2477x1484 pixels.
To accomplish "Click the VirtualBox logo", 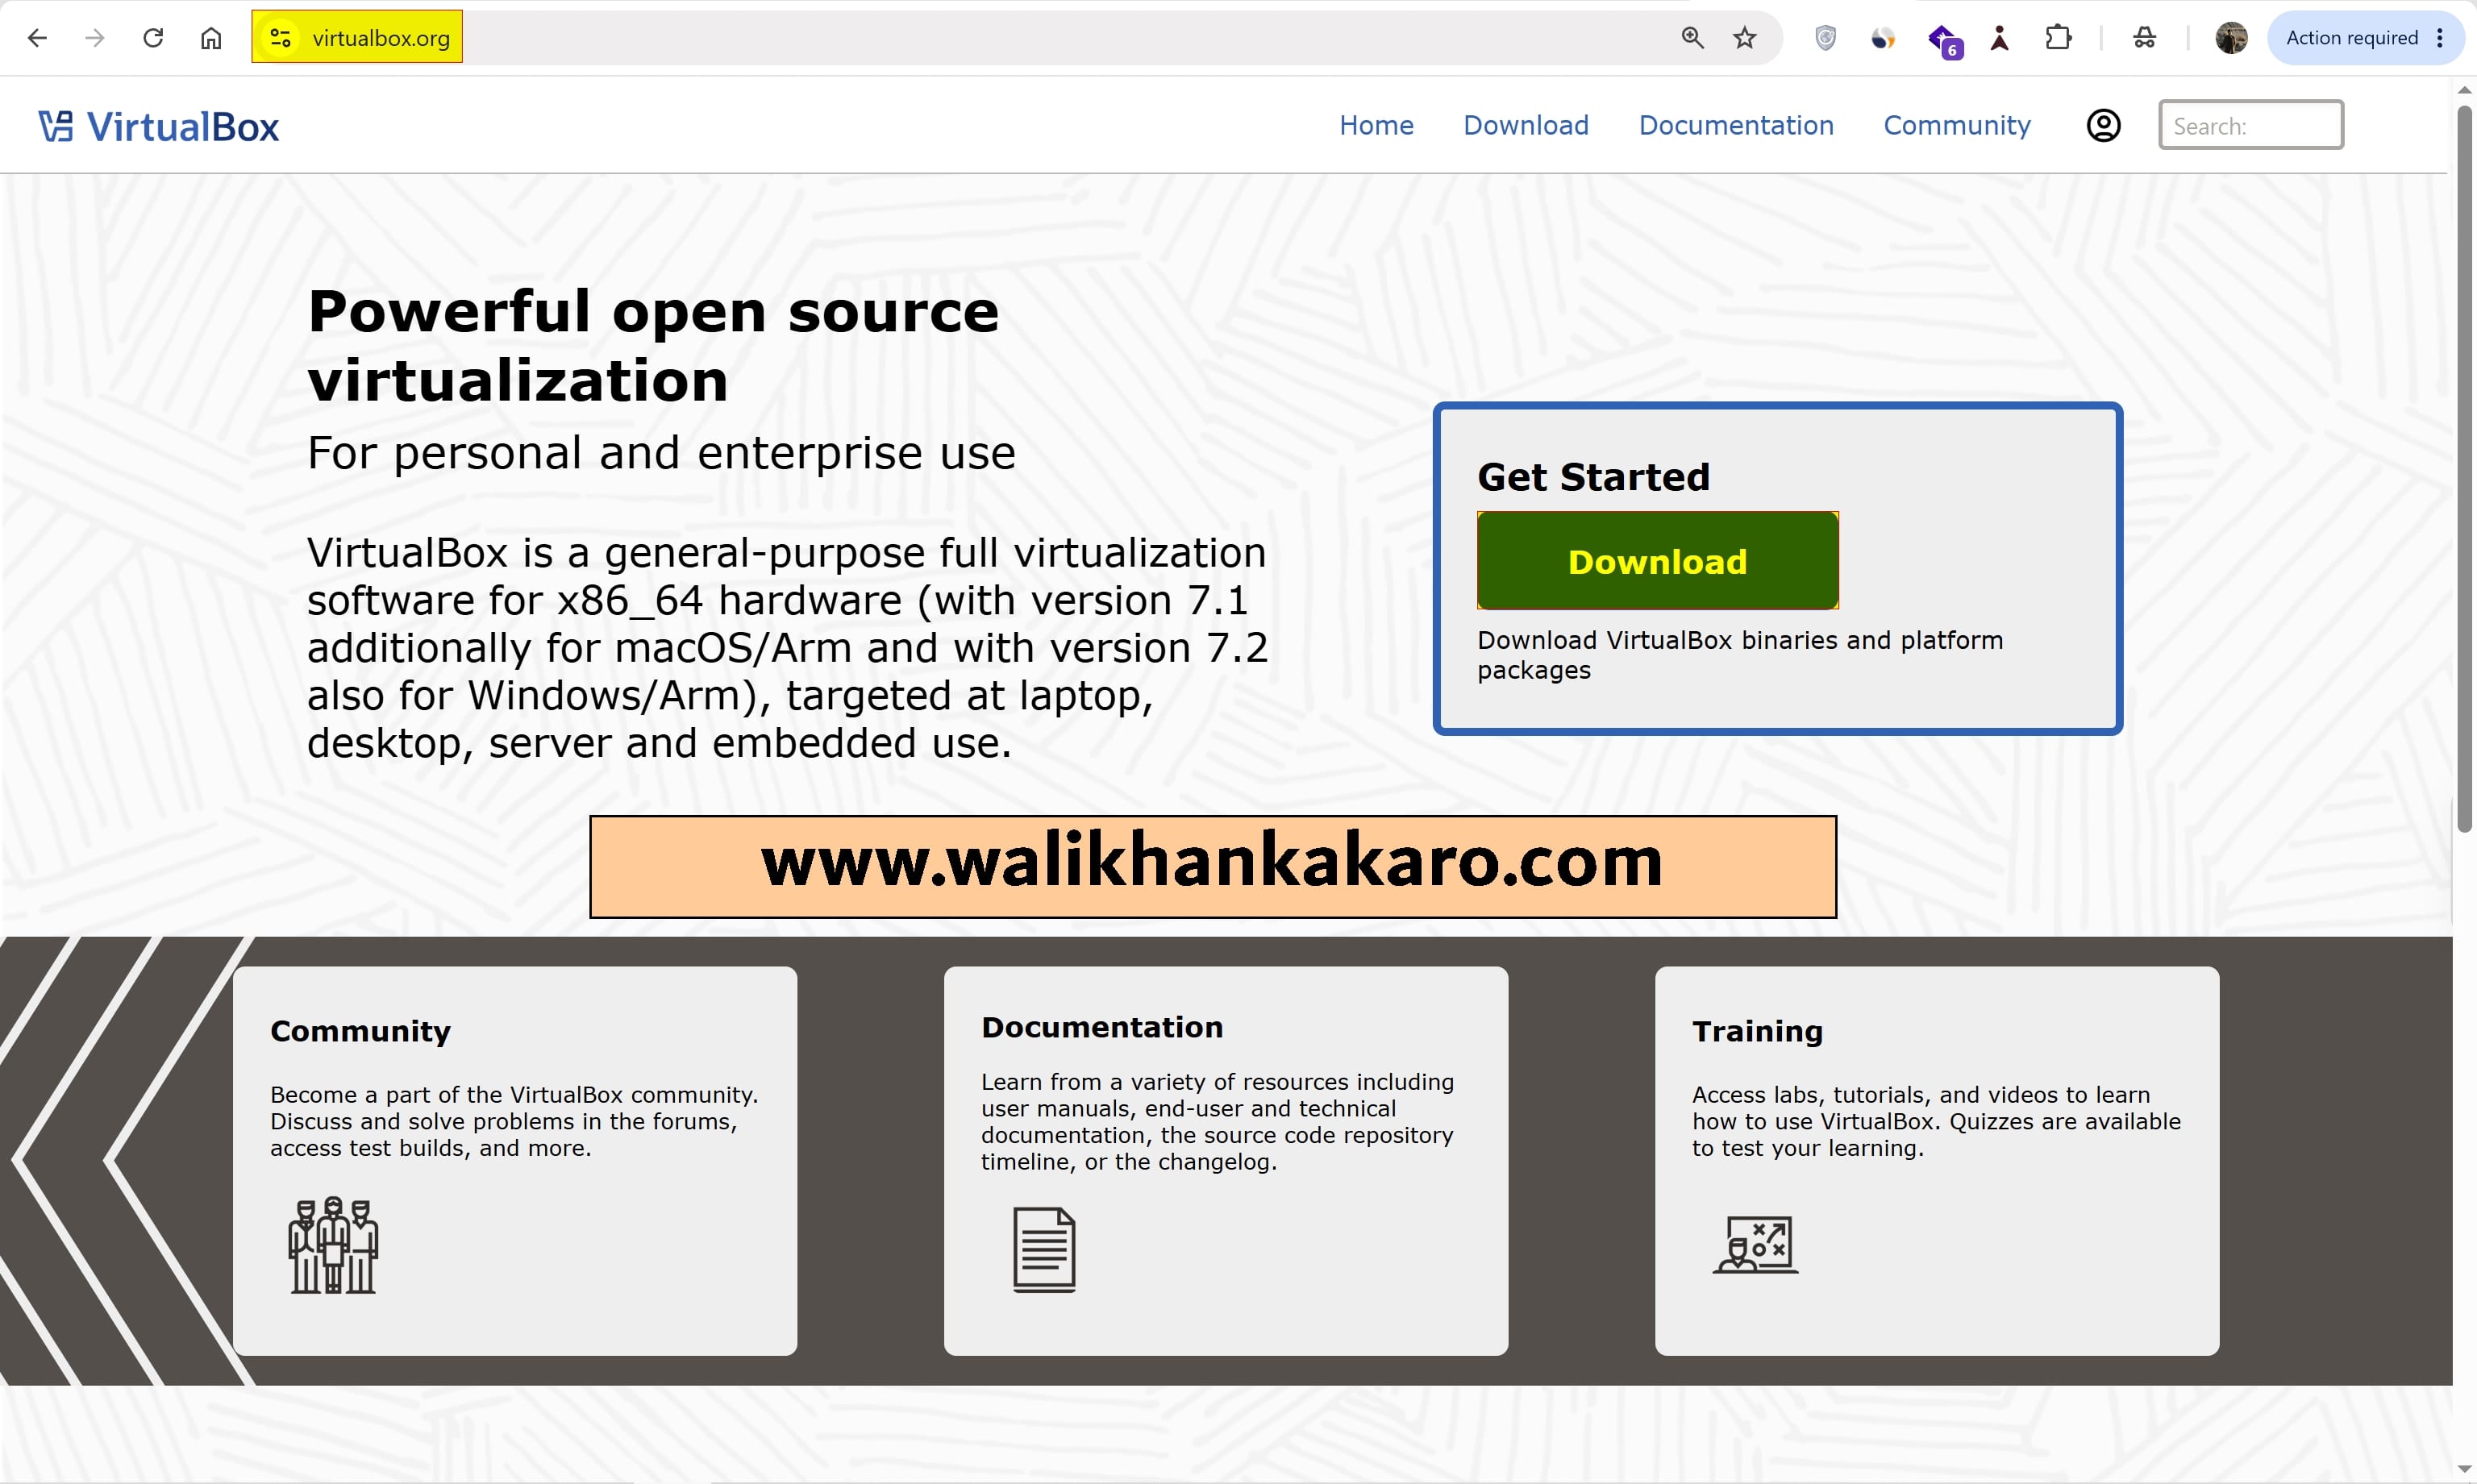I will [x=159, y=127].
